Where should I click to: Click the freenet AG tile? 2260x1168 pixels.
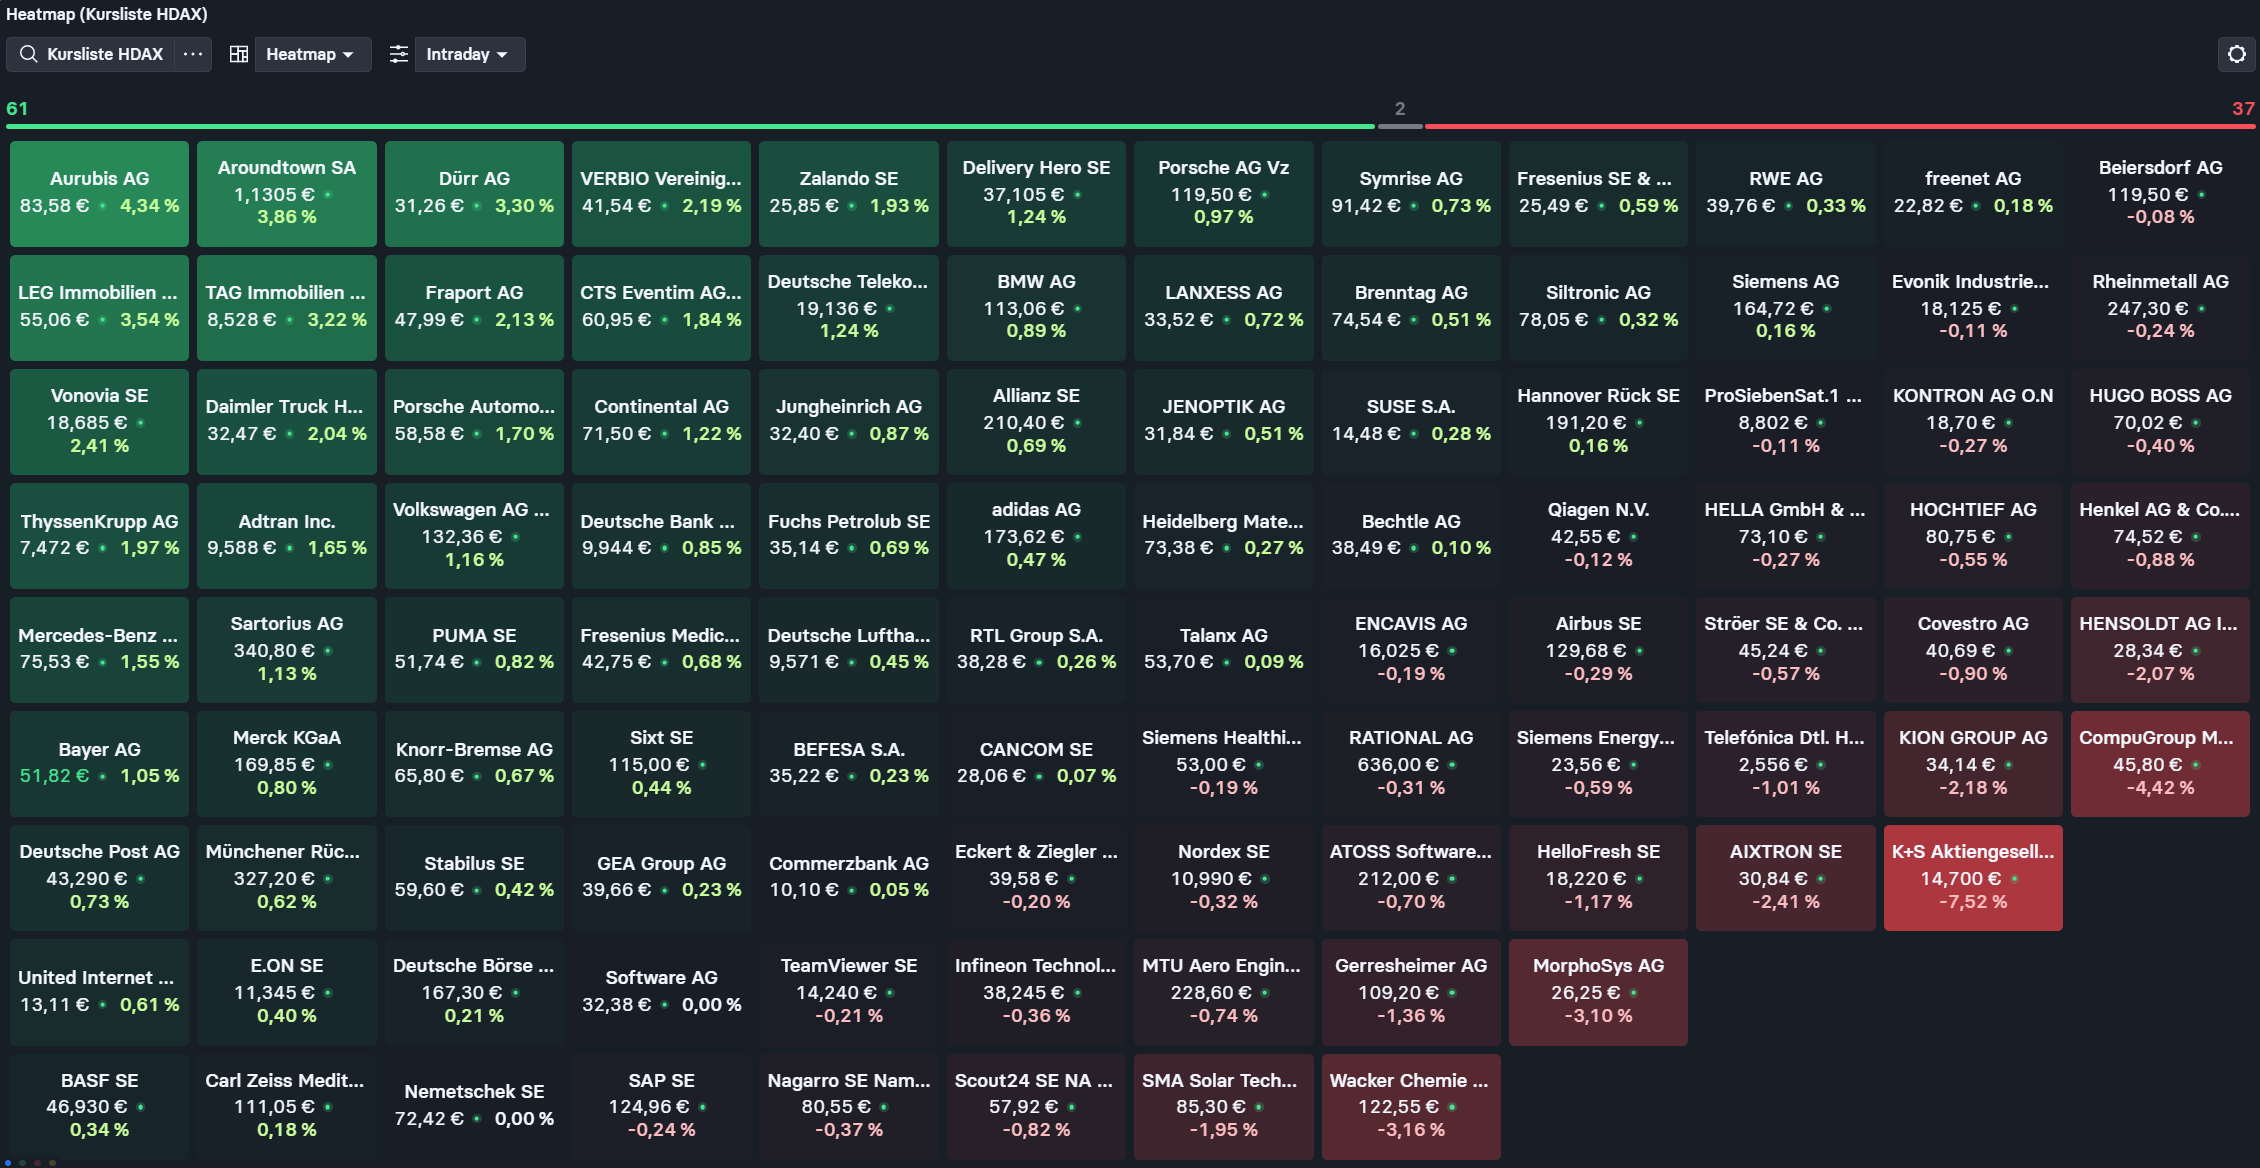tap(1973, 194)
